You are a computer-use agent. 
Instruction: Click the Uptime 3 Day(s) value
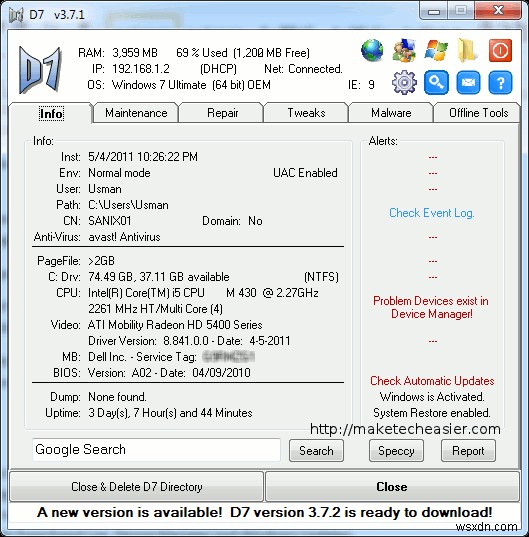pyautogui.click(x=170, y=413)
